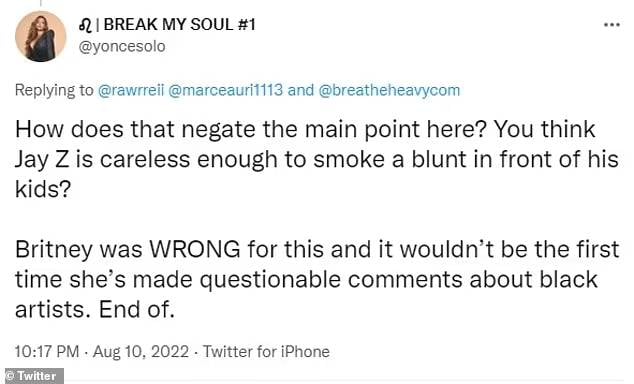This screenshot has width=634, height=384.
Task: Click the tweet's first paragraph about Jay Z
Action: tap(317, 159)
